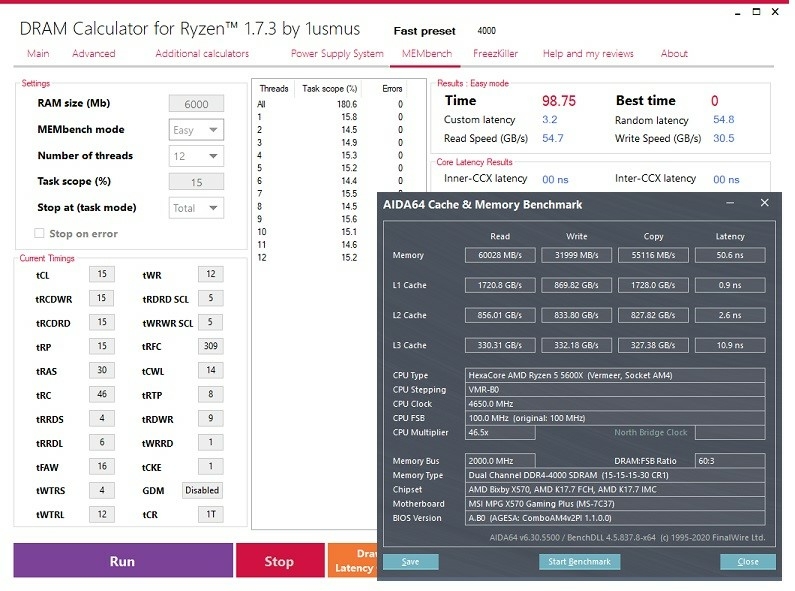795x591 pixels.
Task: Expand MEMbench mode dropdown
Action: [196, 130]
